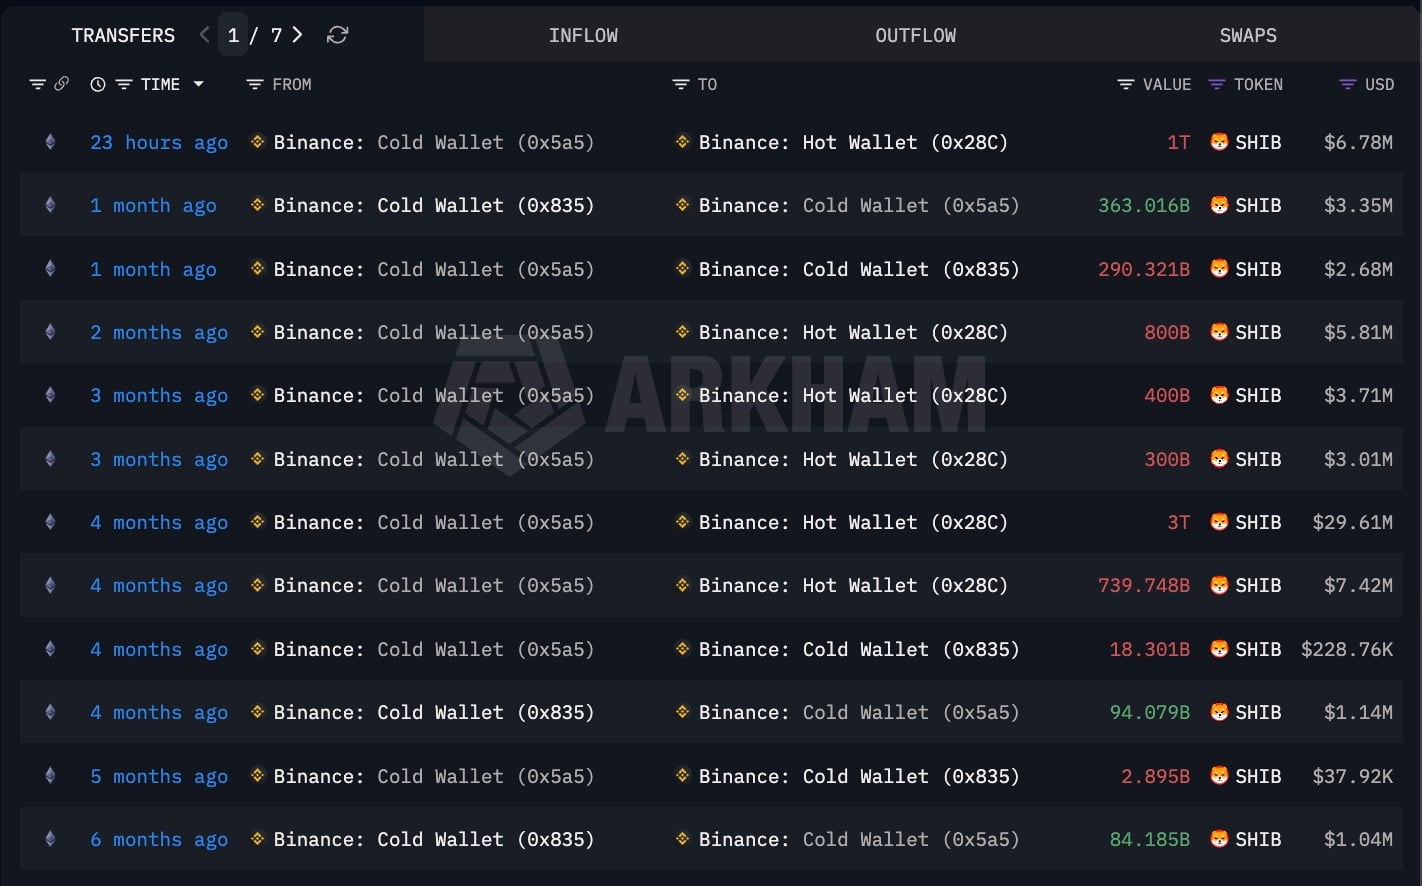
Task: Open the FROM column filter
Action: pyautogui.click(x=255, y=85)
